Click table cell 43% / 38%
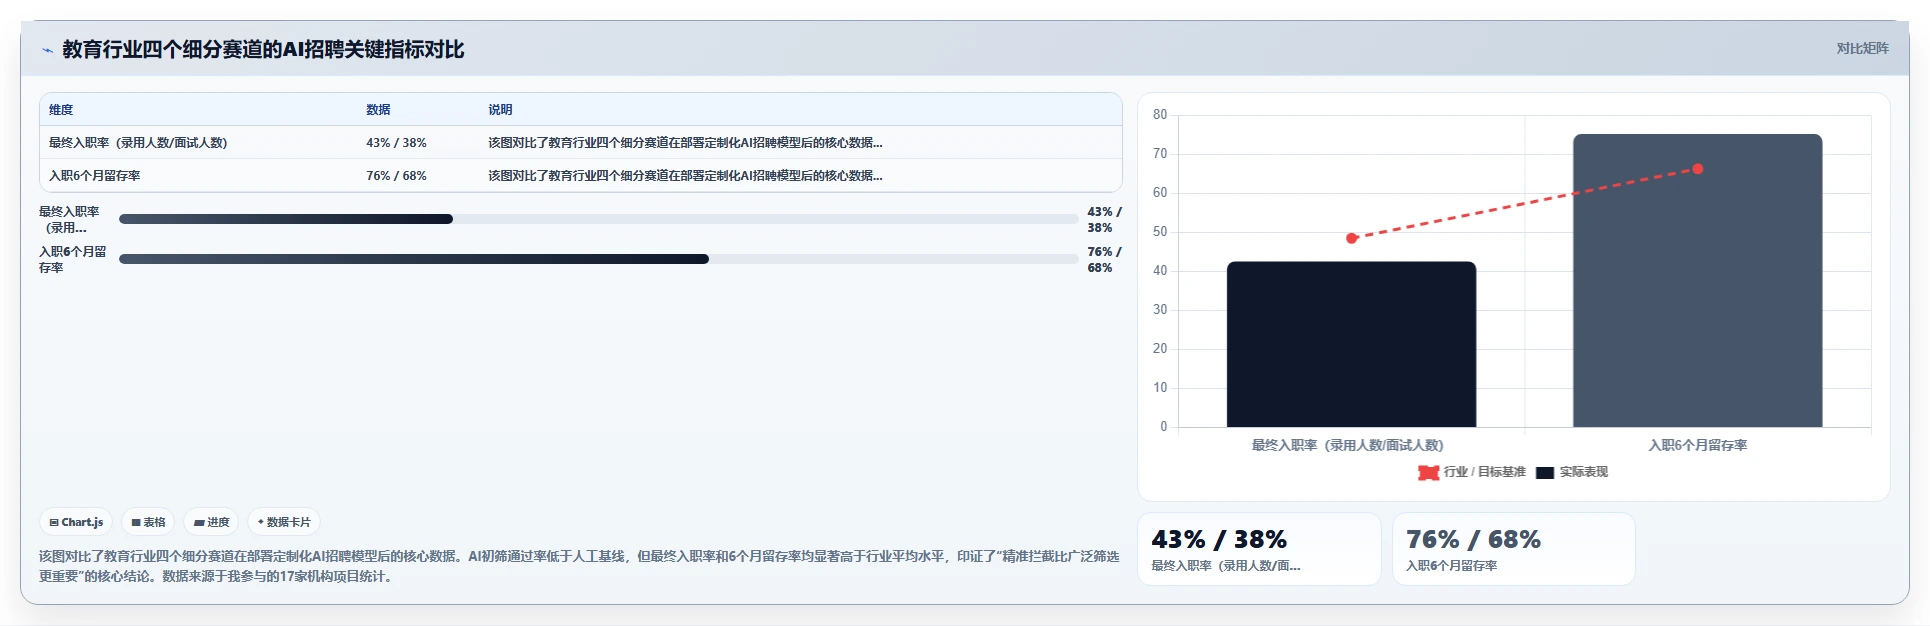 (x=396, y=143)
